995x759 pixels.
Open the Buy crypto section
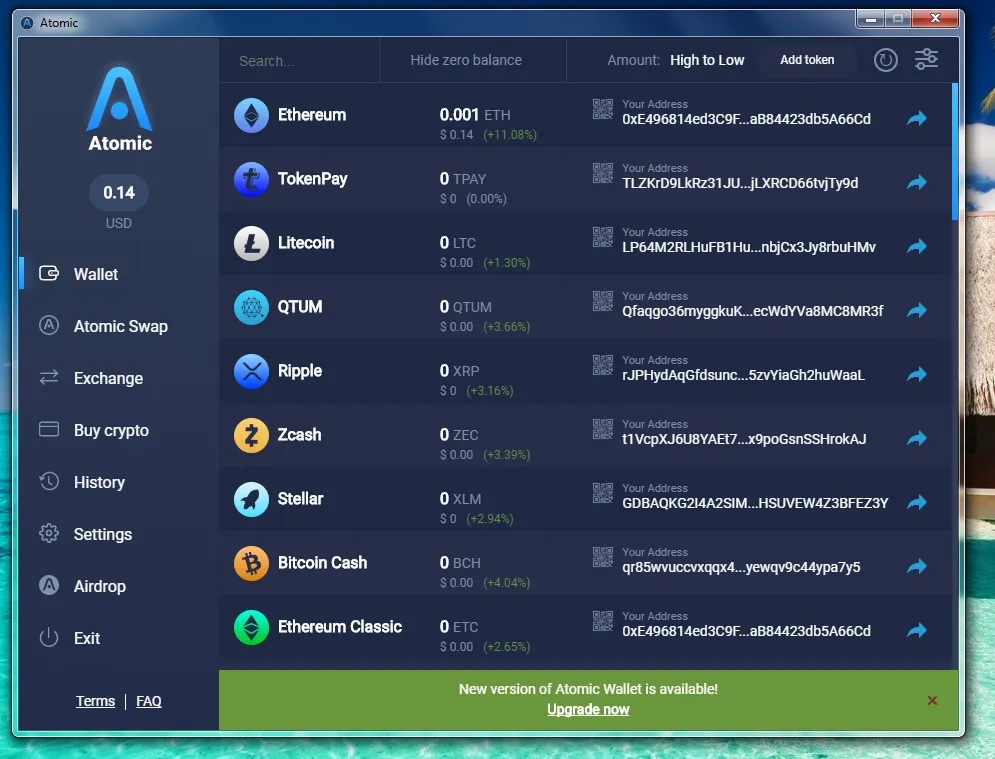[111, 430]
